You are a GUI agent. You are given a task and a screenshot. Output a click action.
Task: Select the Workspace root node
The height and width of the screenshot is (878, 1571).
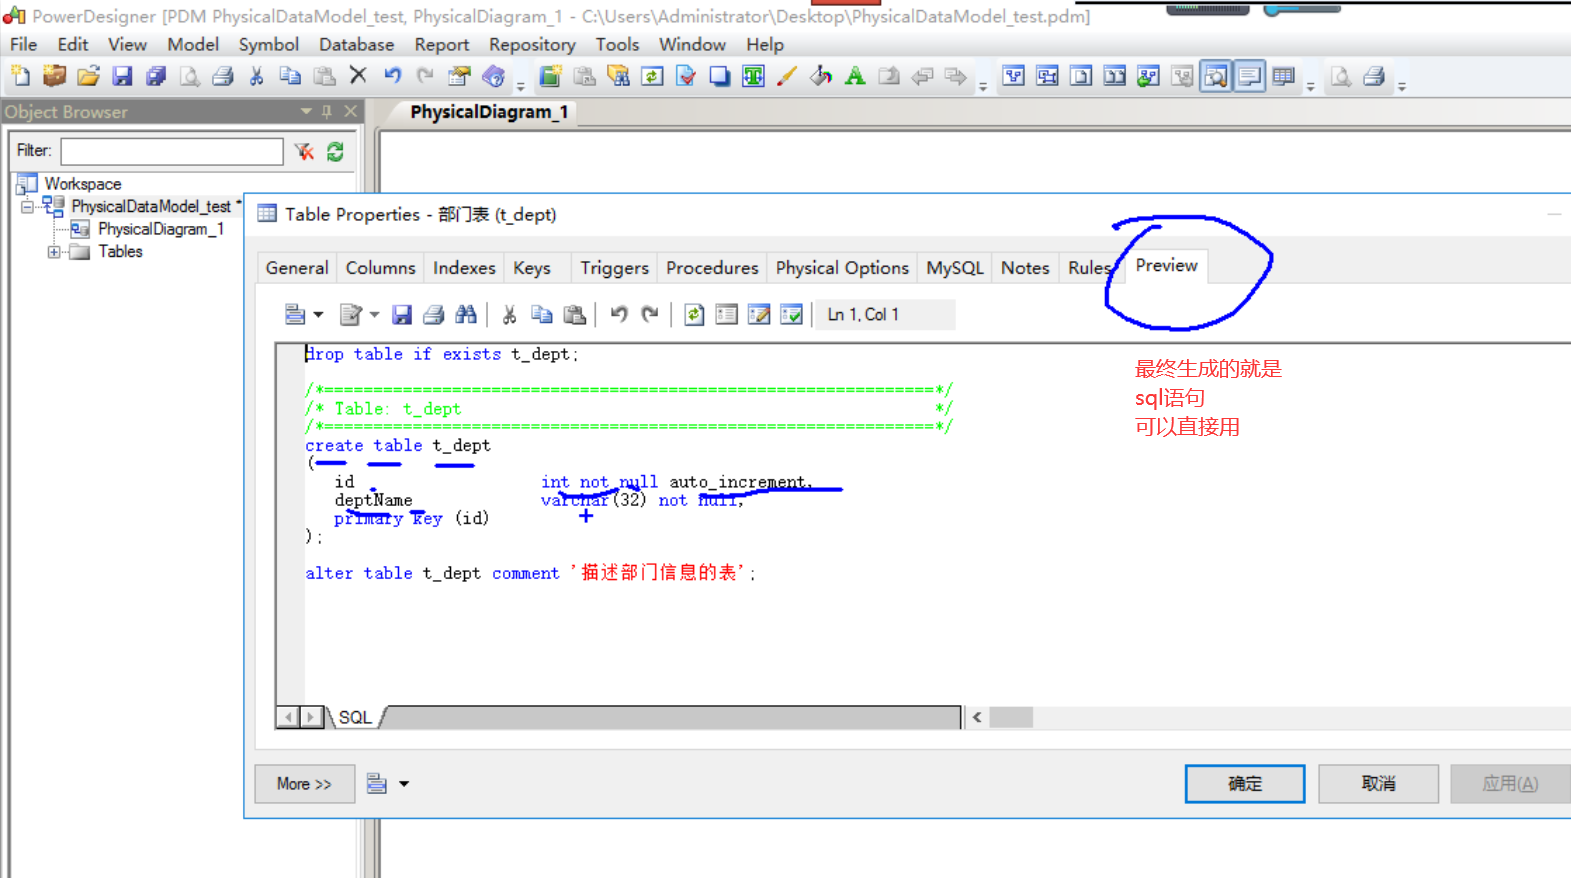(83, 184)
